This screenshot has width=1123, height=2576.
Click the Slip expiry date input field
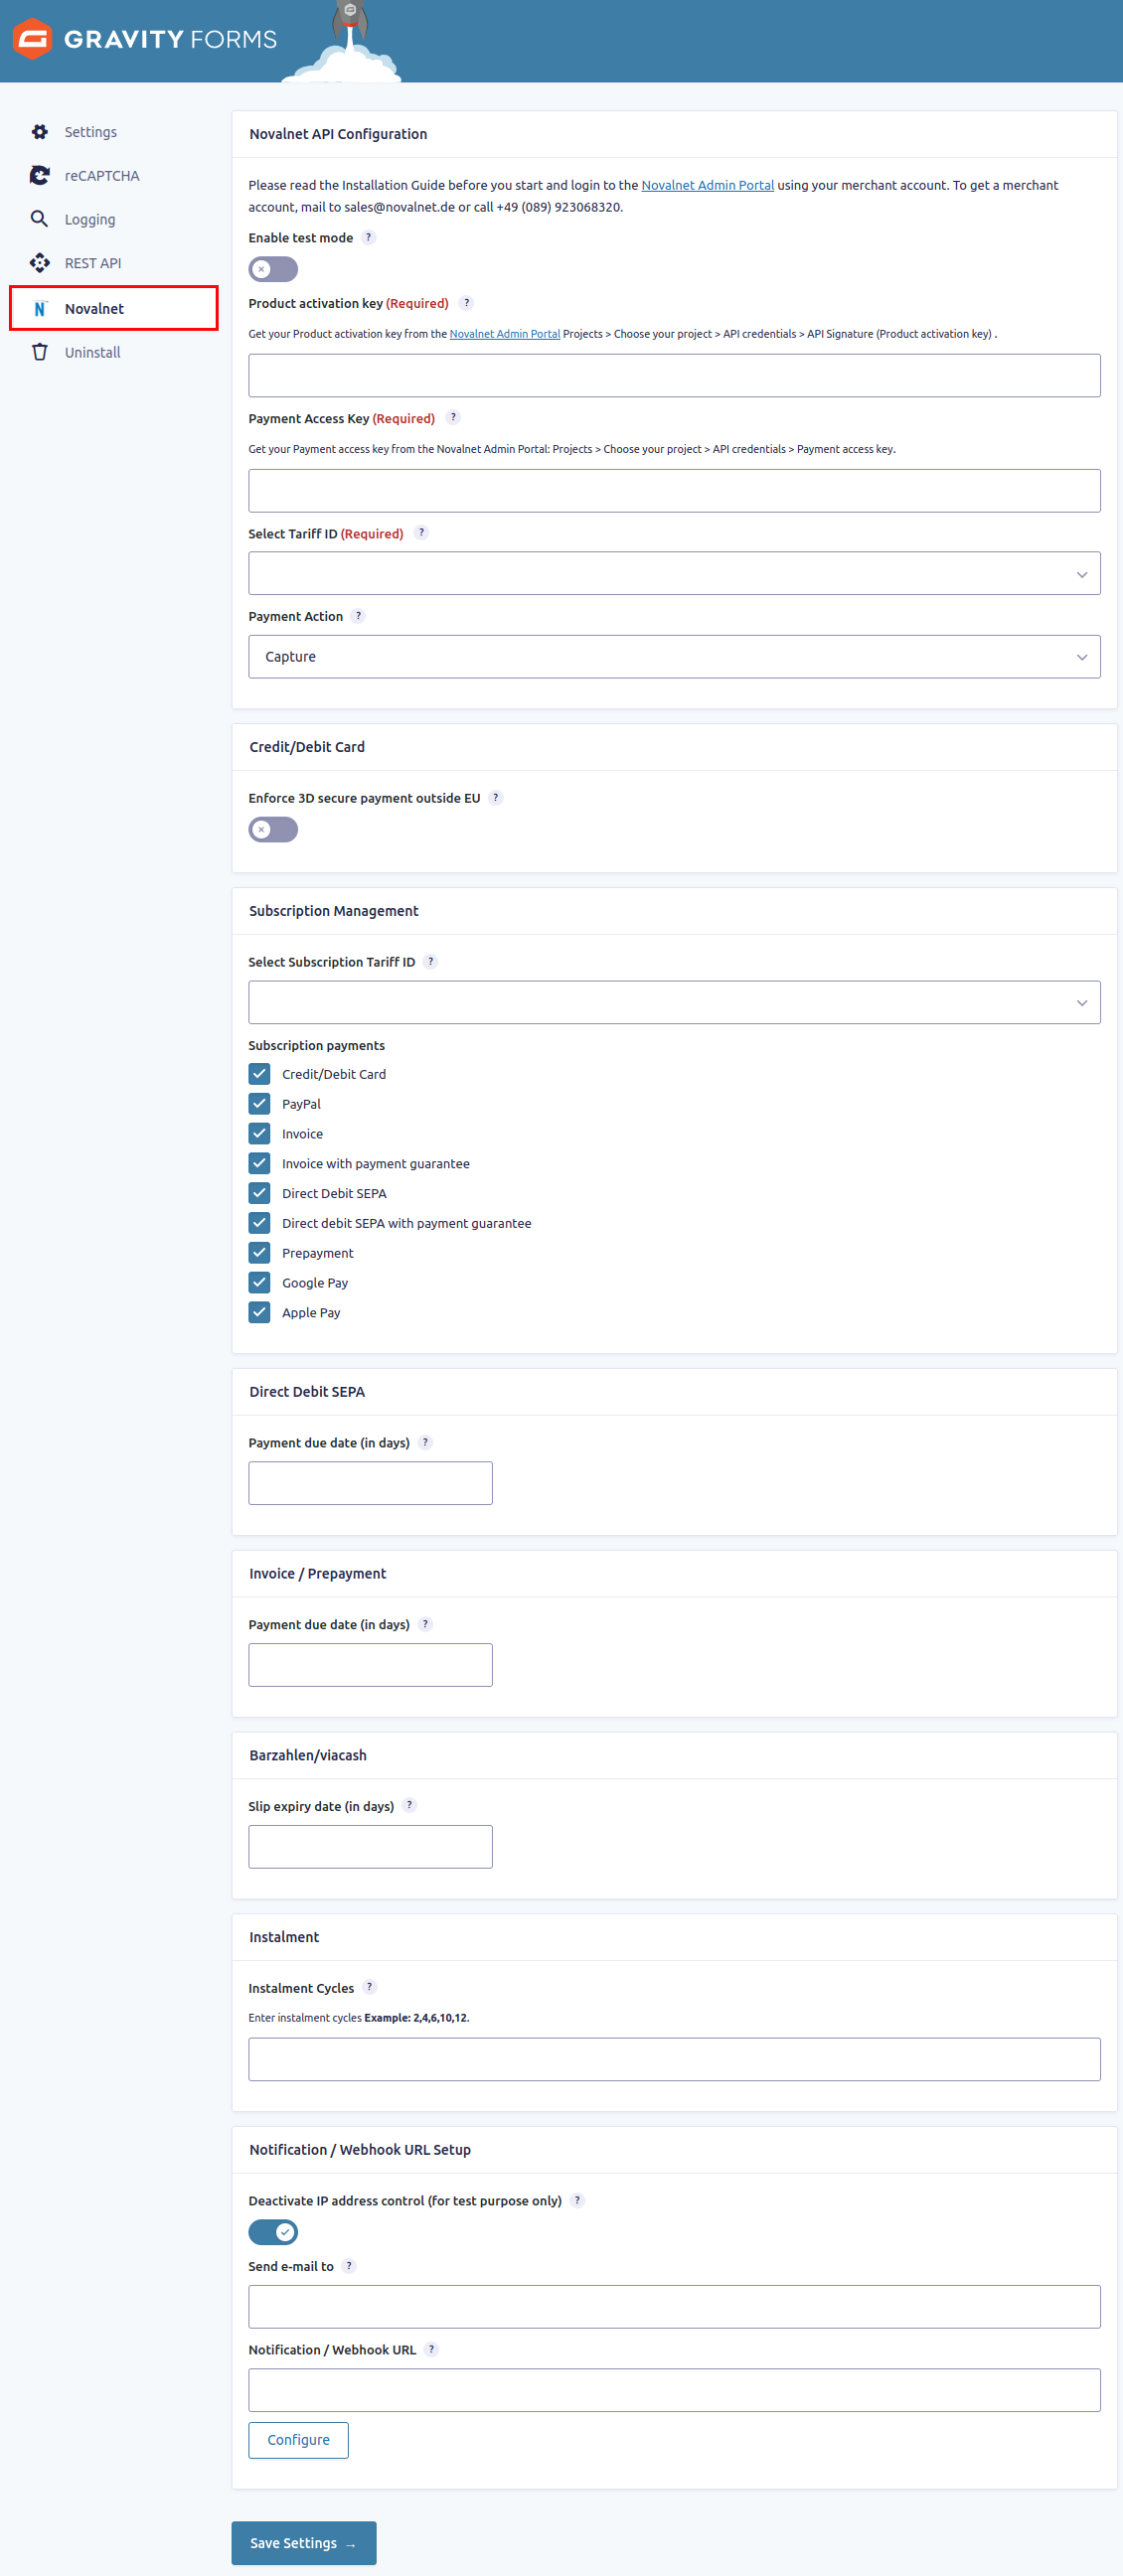pyautogui.click(x=370, y=1847)
